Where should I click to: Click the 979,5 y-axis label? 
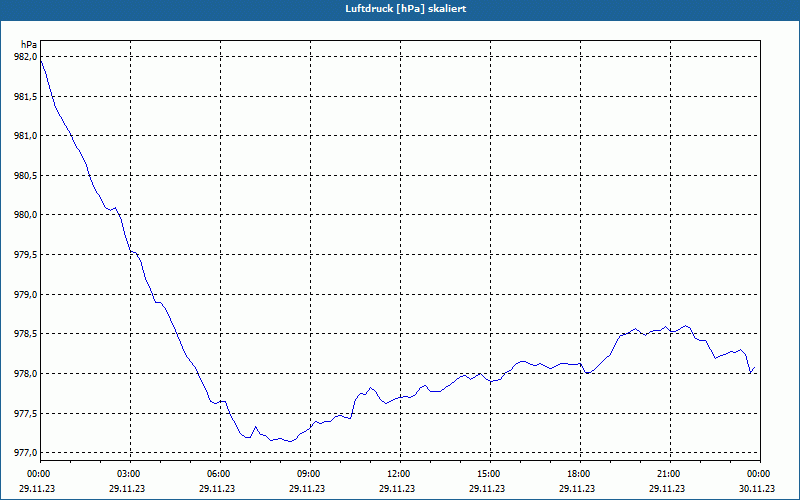click(x=25, y=255)
